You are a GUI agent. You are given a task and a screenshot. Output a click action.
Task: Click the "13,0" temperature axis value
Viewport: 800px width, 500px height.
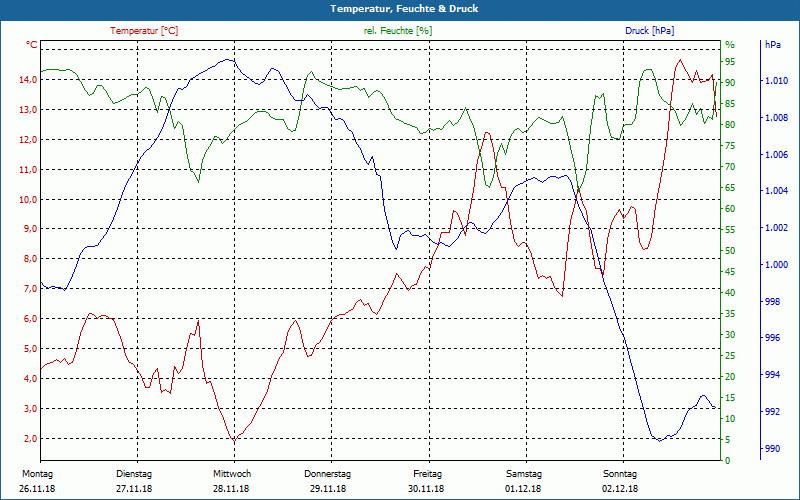(28, 110)
